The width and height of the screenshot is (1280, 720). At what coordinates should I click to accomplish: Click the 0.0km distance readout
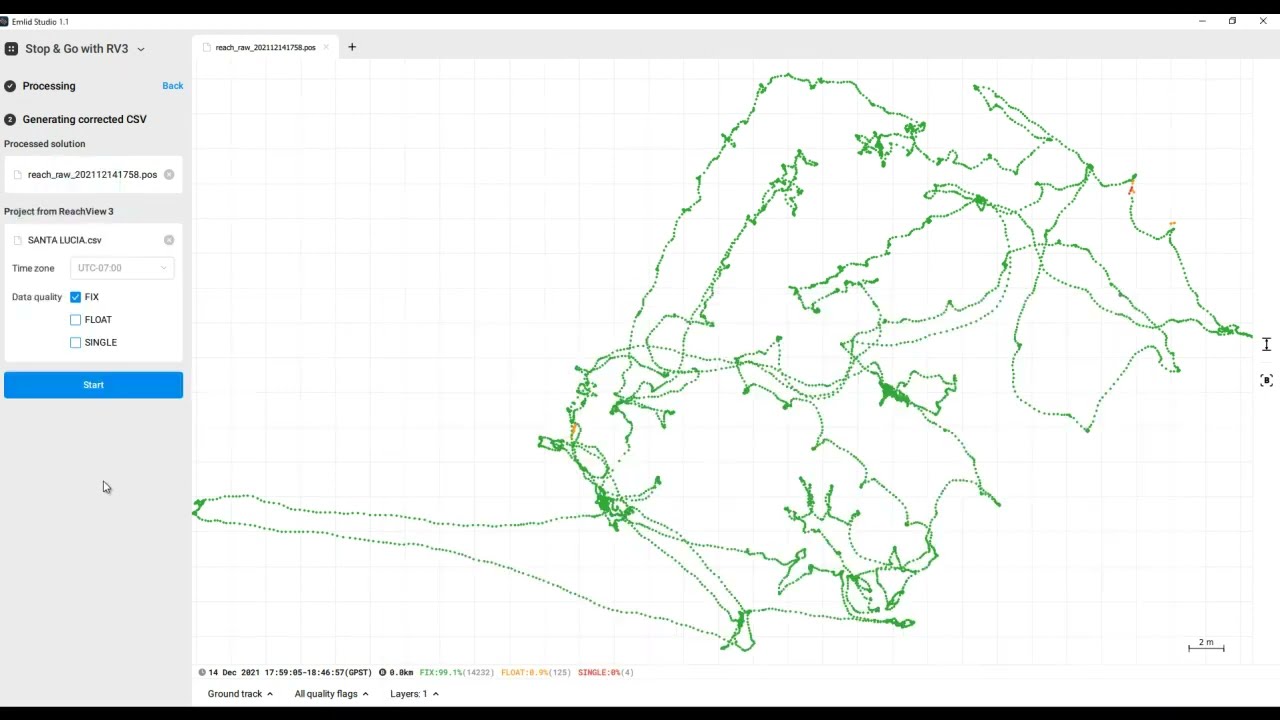[401, 673]
